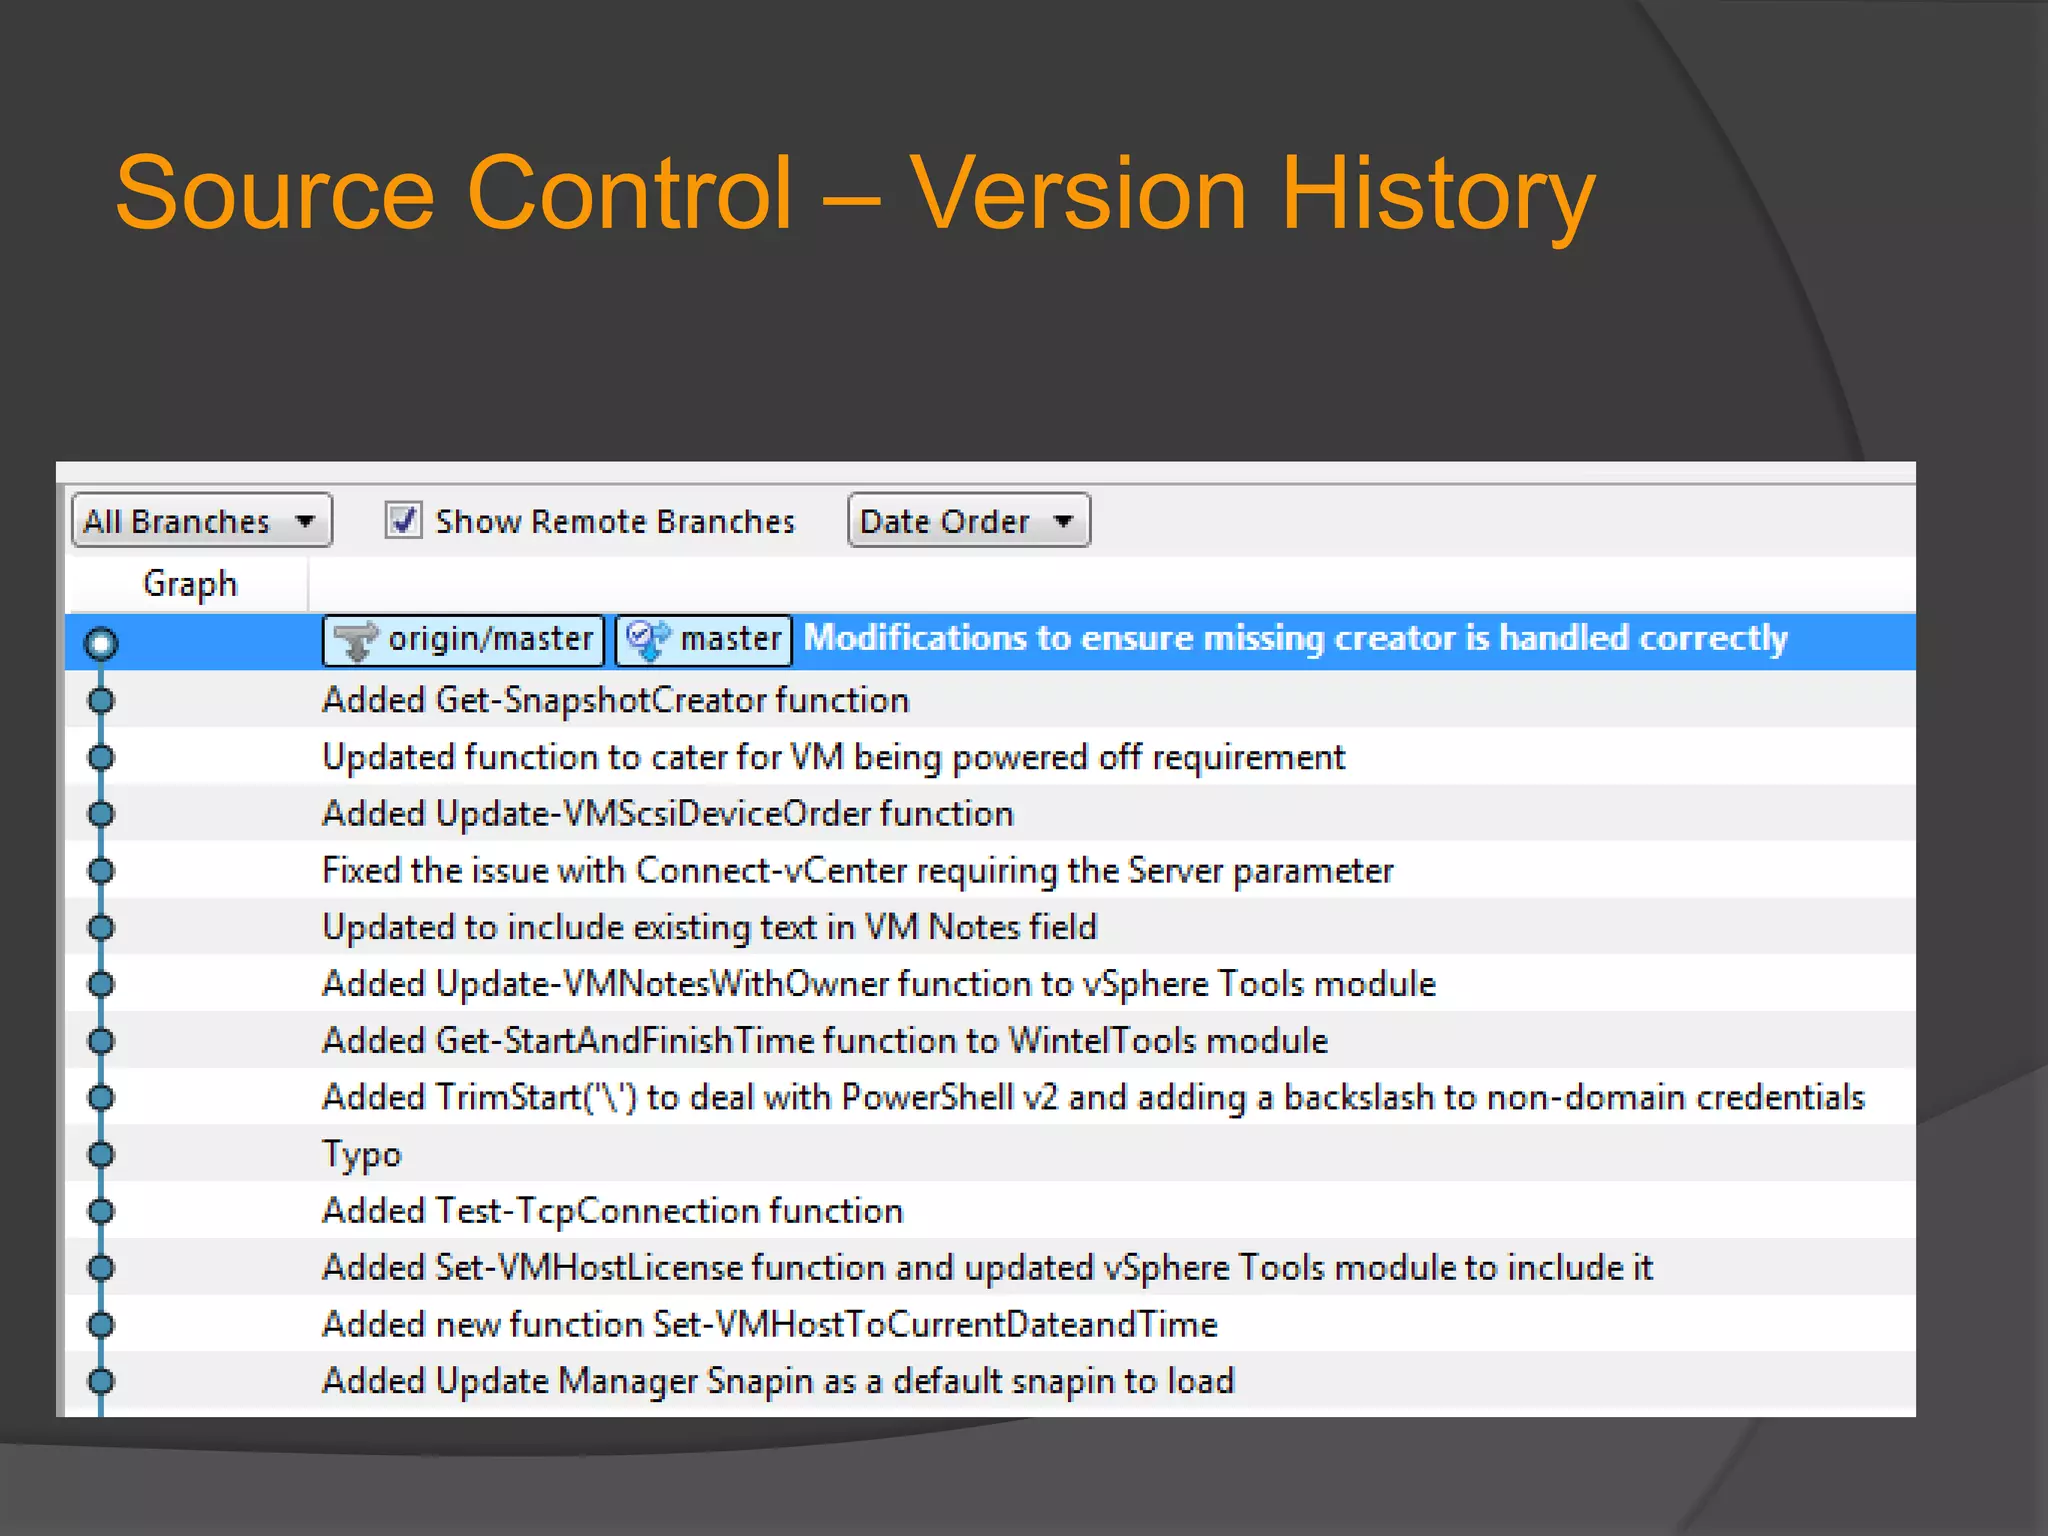
Task: Click graph node beside the Typo commit
Action: click(x=101, y=1154)
